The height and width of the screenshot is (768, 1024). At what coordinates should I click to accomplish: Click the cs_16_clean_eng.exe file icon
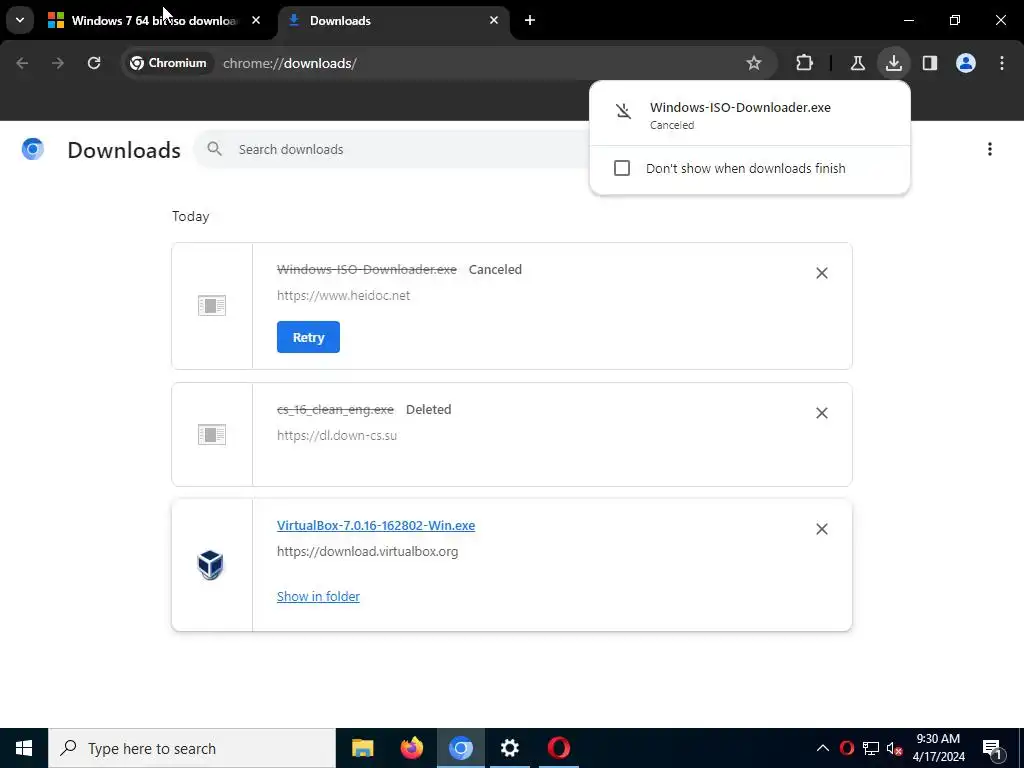tap(212, 434)
